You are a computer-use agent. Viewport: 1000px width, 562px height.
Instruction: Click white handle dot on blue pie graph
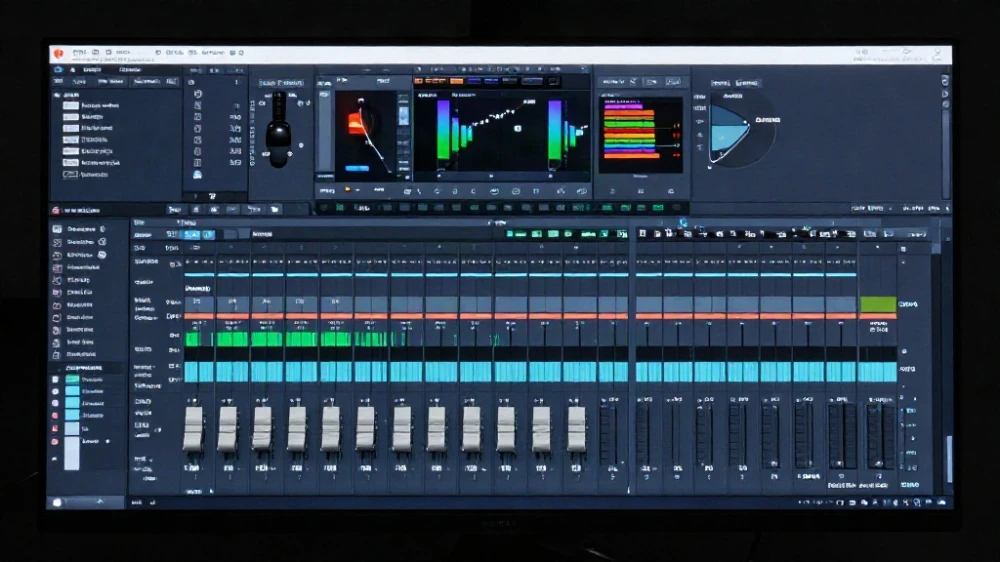[x=746, y=122]
